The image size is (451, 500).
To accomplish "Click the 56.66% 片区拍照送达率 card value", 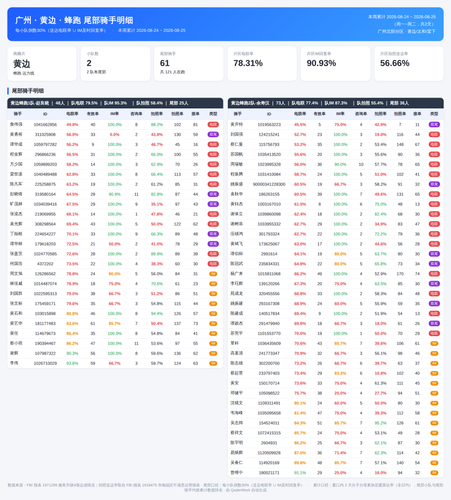I will point(395,63).
